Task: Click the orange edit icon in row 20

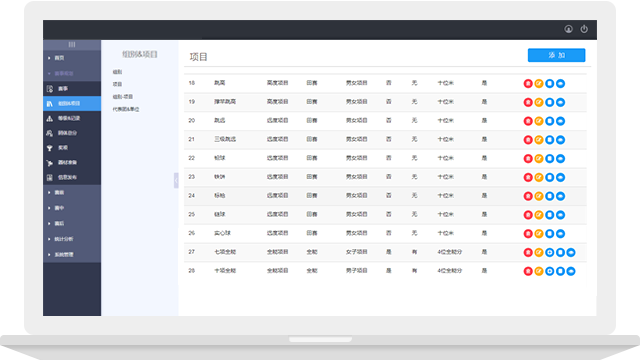Action: click(x=539, y=121)
